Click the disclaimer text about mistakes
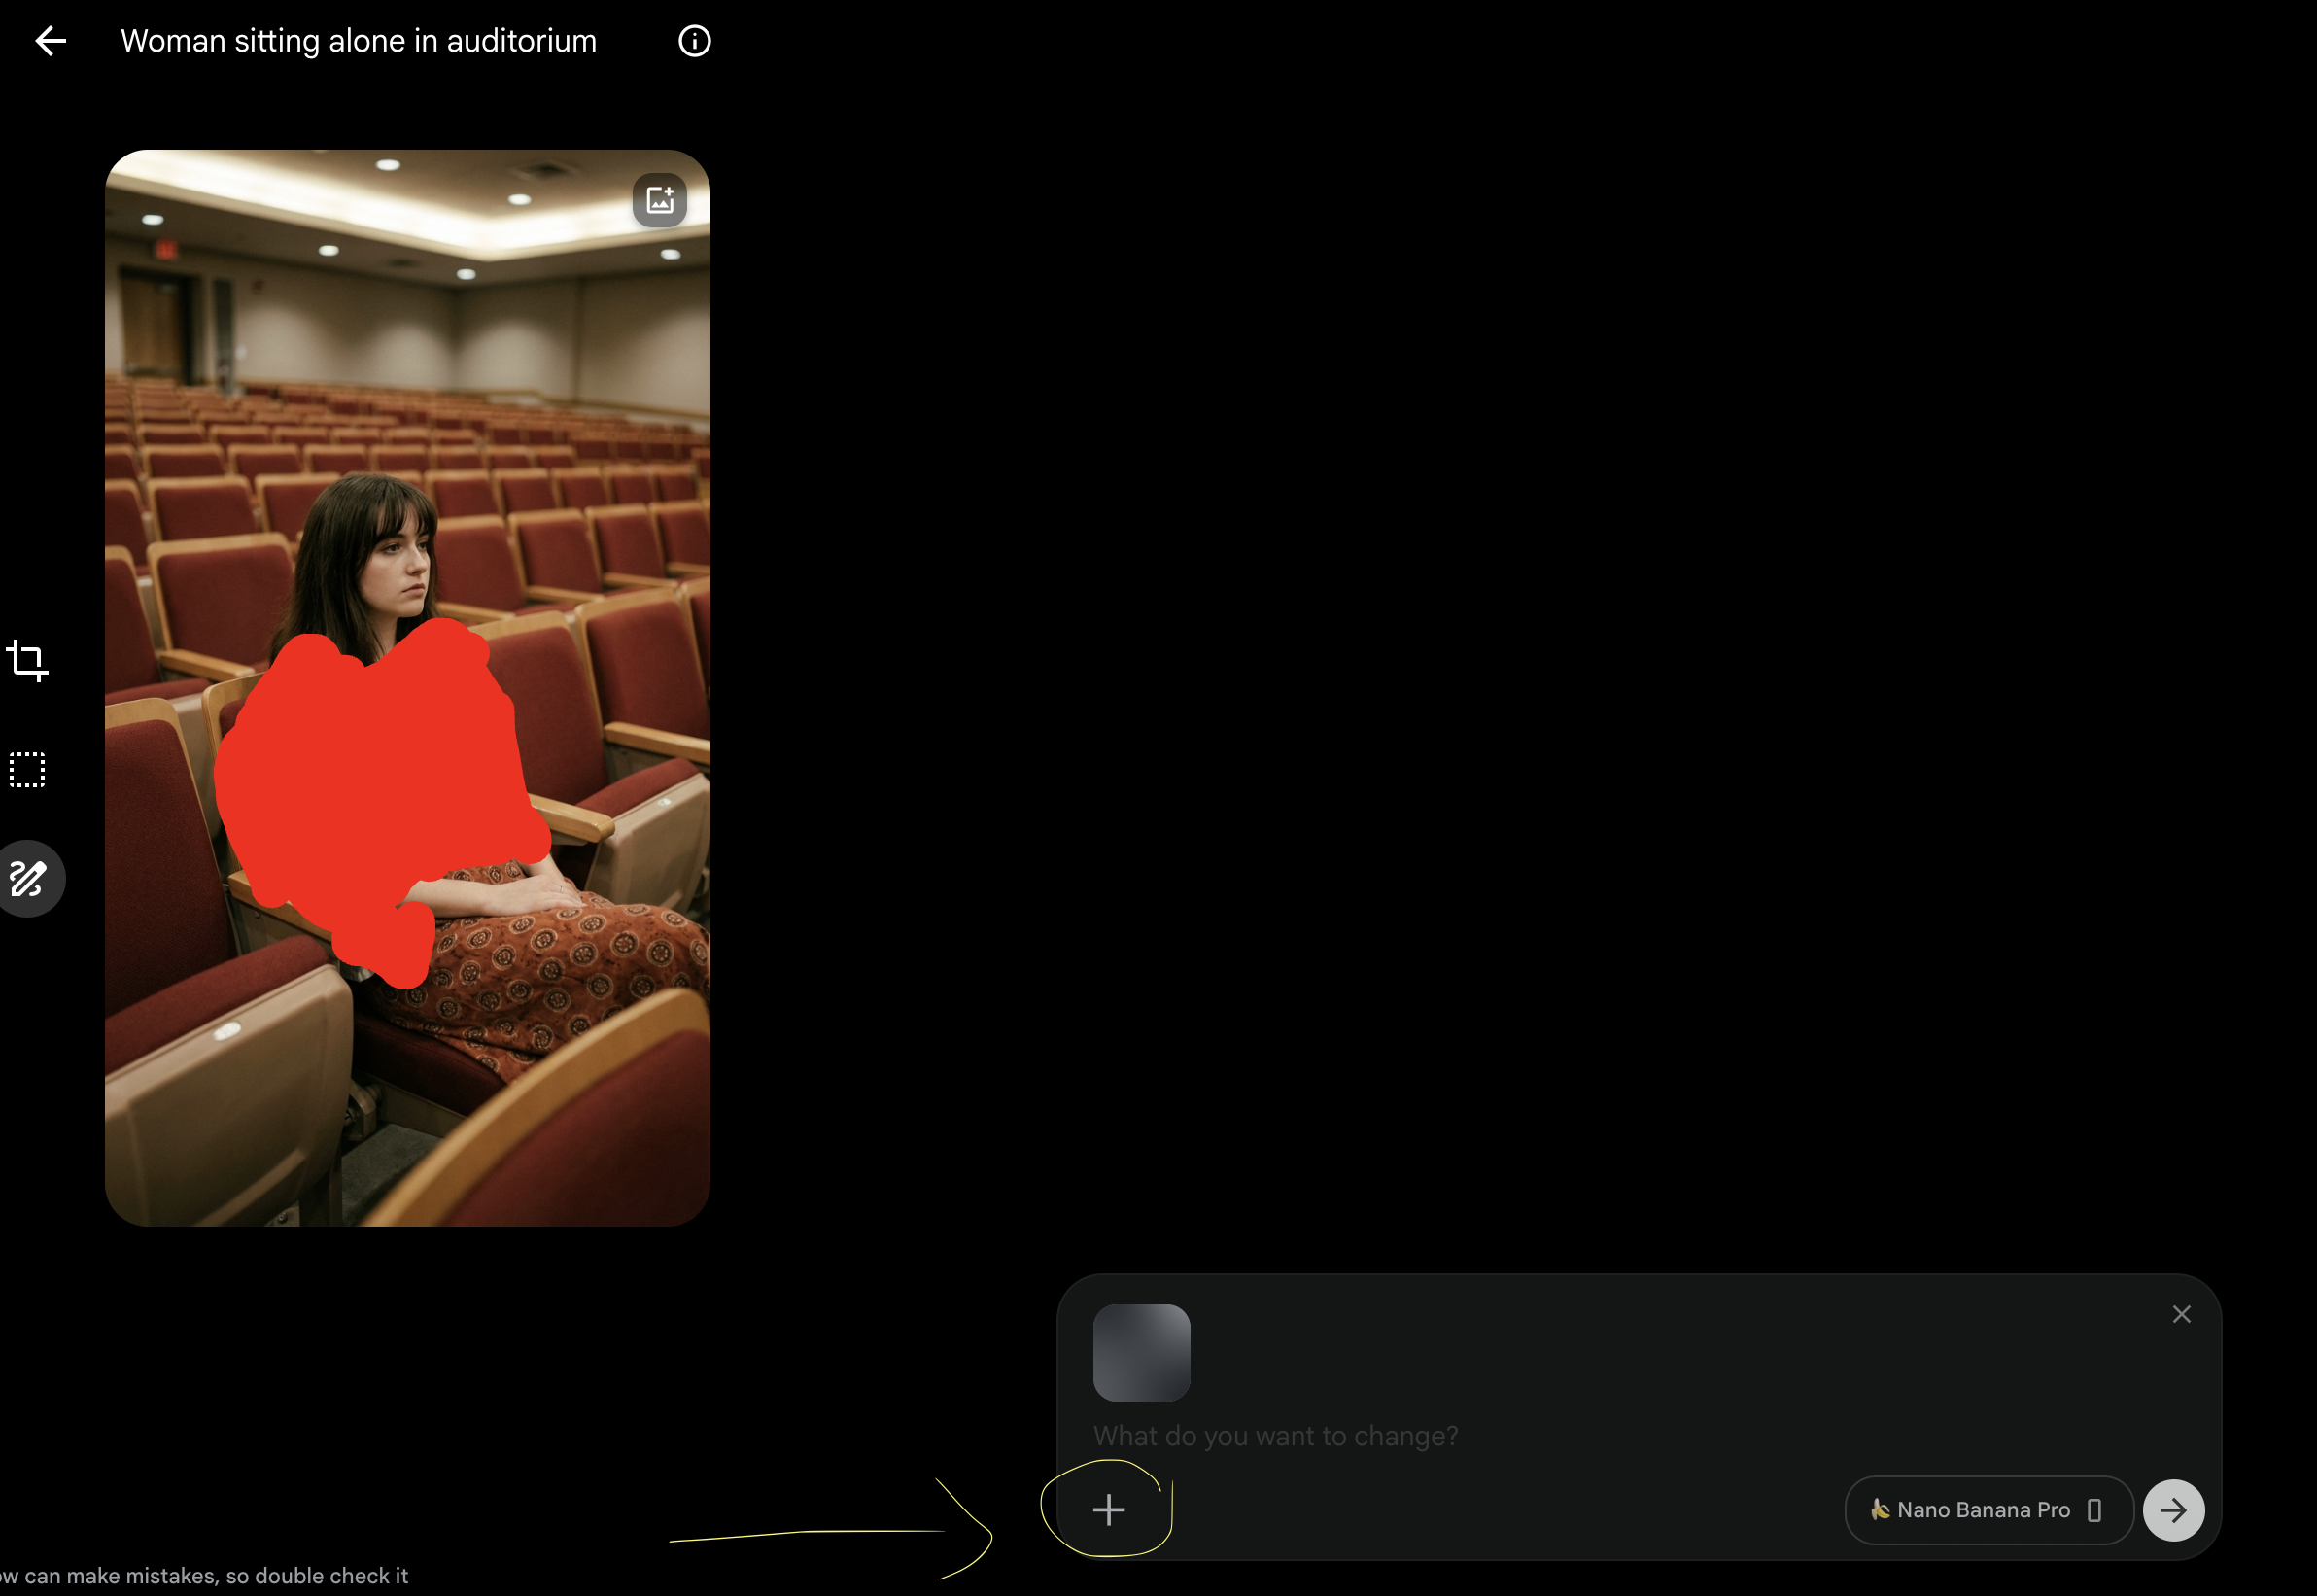This screenshot has width=2317, height=1596. 204,1575
